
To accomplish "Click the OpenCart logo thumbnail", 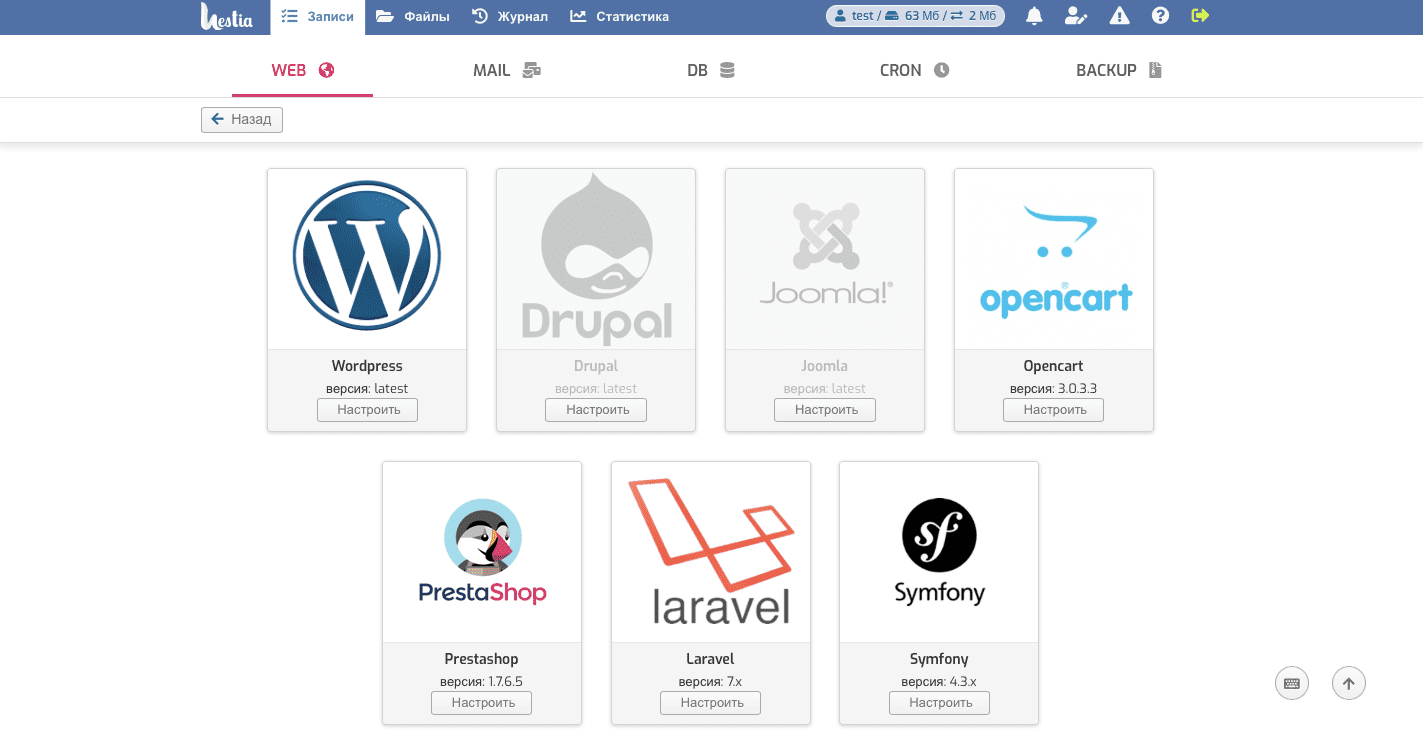I will coord(1055,260).
